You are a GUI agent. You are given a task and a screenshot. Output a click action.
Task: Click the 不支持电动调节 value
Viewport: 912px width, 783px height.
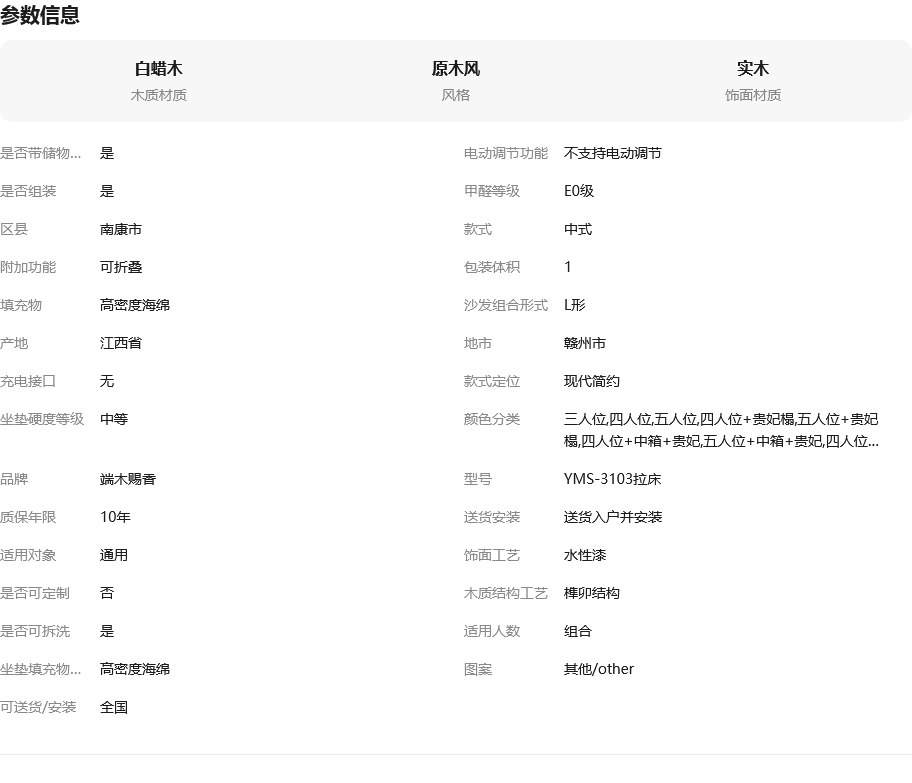(x=613, y=153)
